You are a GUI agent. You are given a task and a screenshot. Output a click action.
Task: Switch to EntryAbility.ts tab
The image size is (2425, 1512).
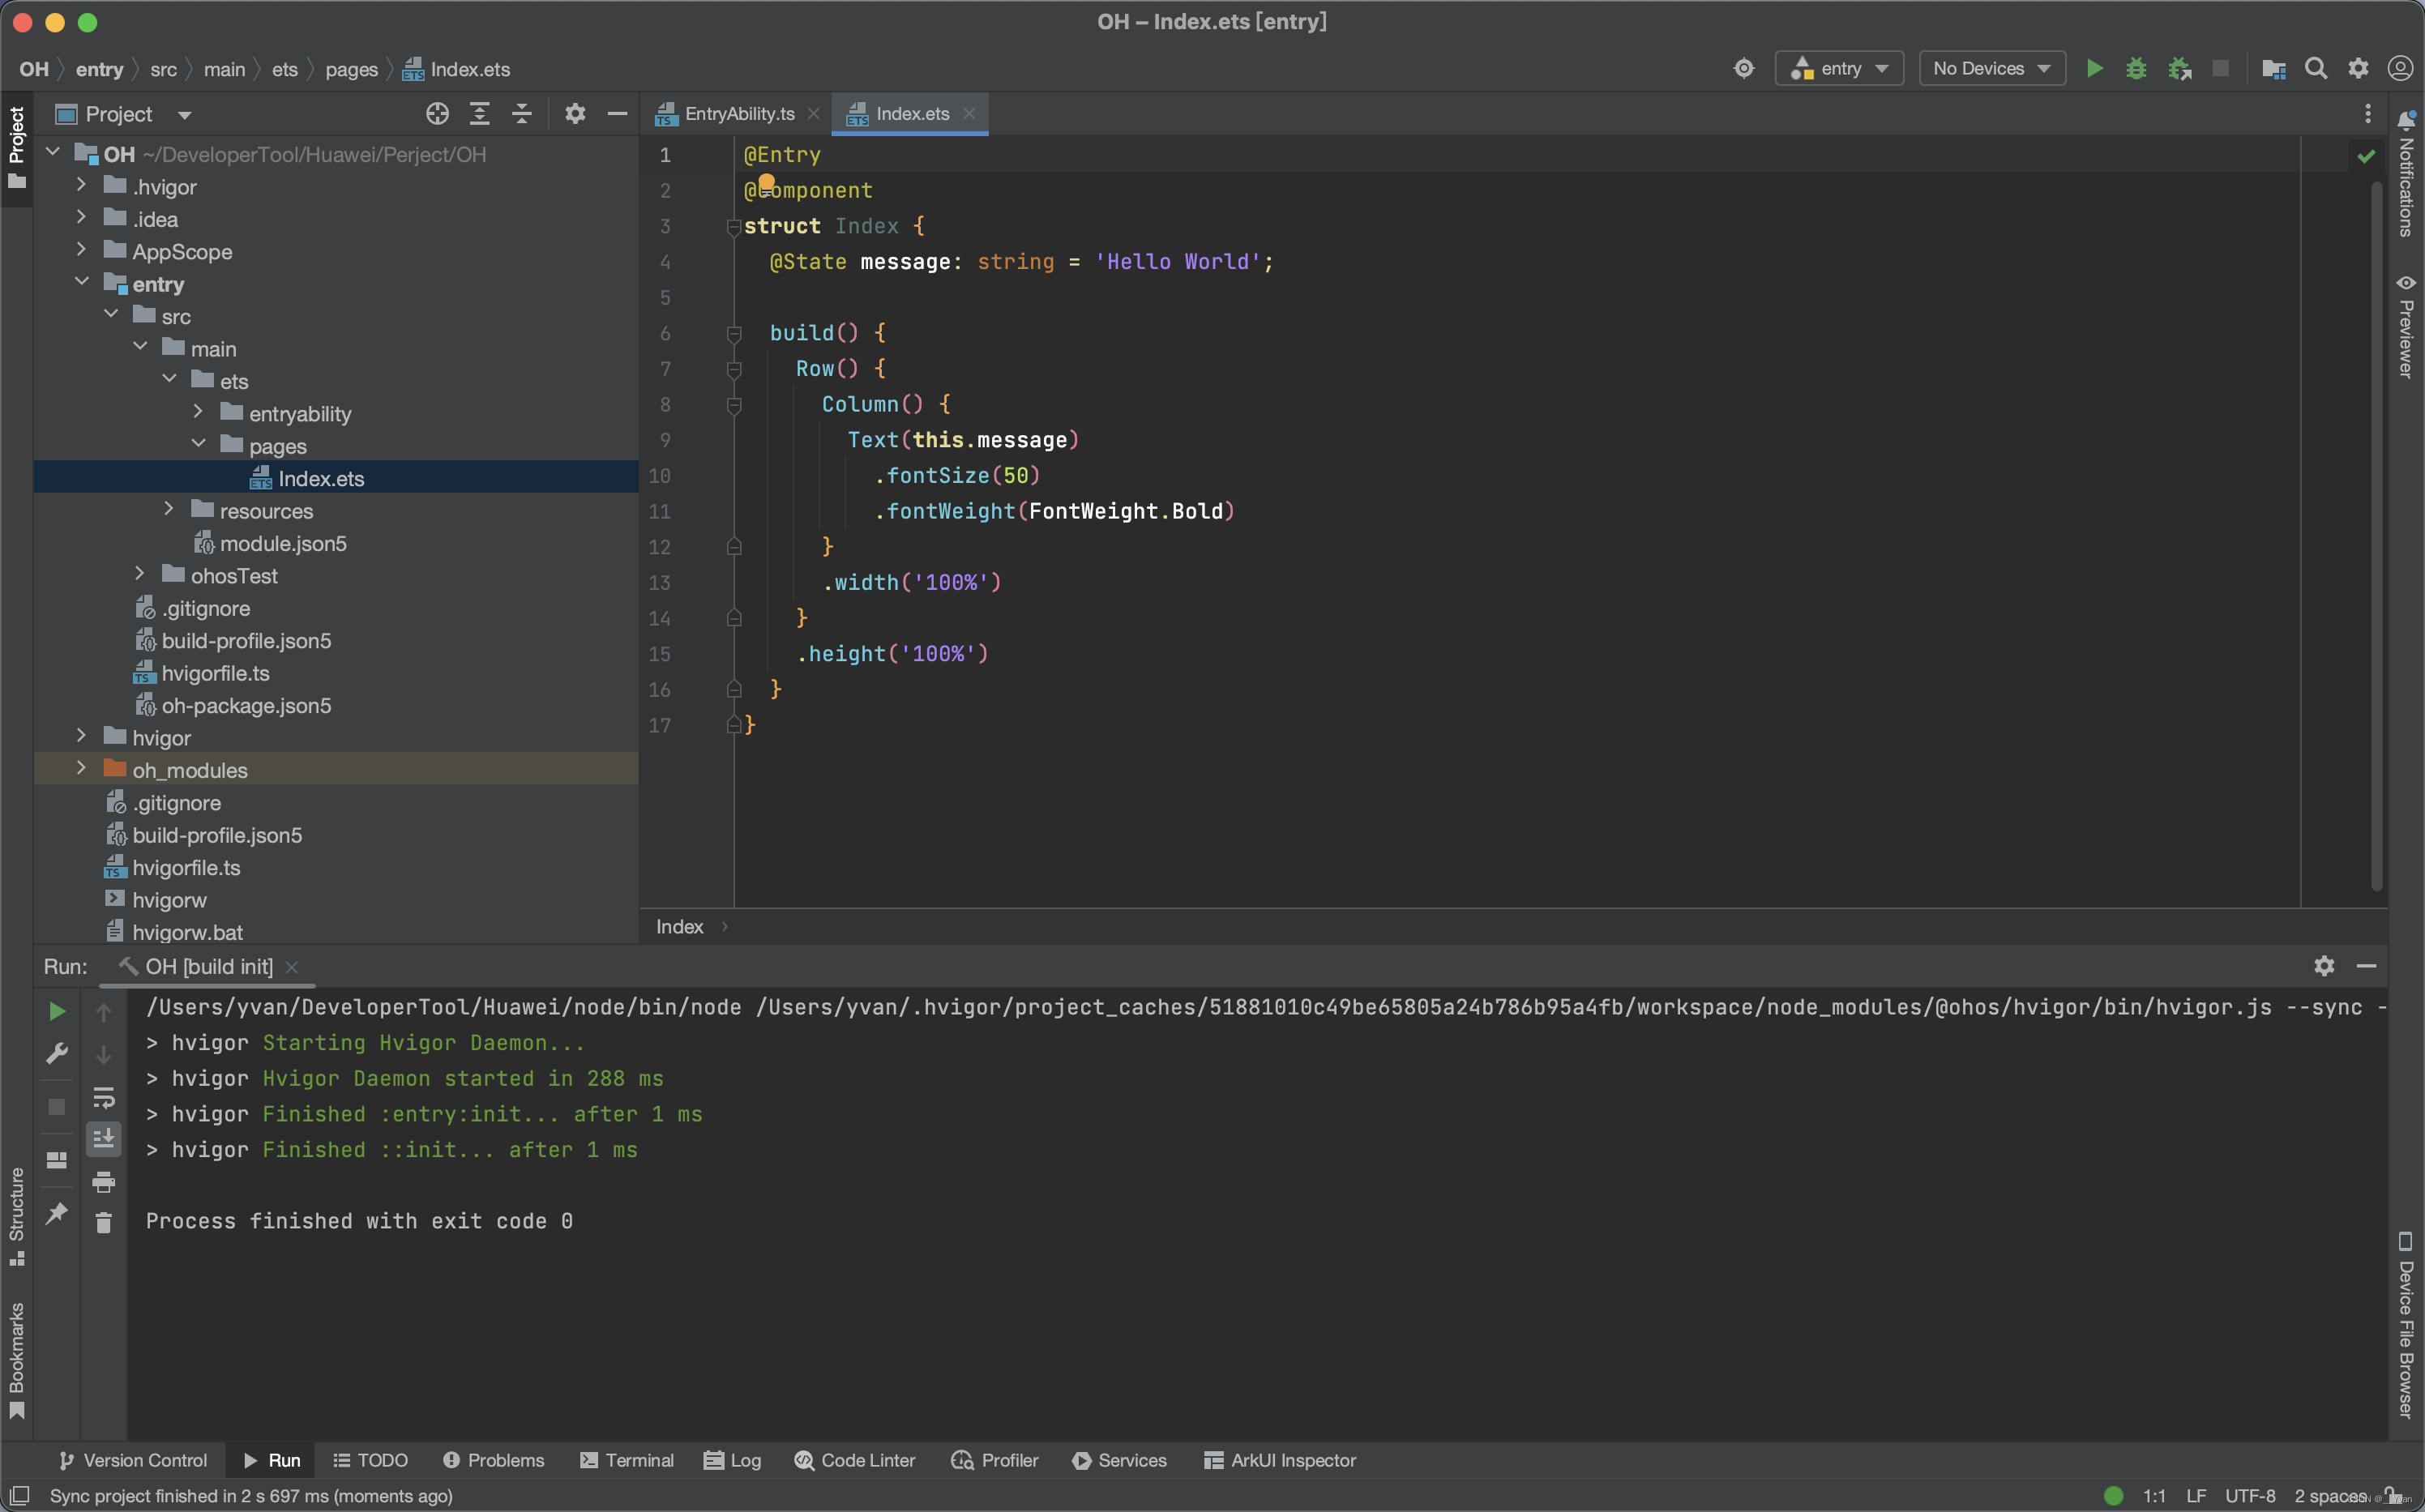[737, 112]
